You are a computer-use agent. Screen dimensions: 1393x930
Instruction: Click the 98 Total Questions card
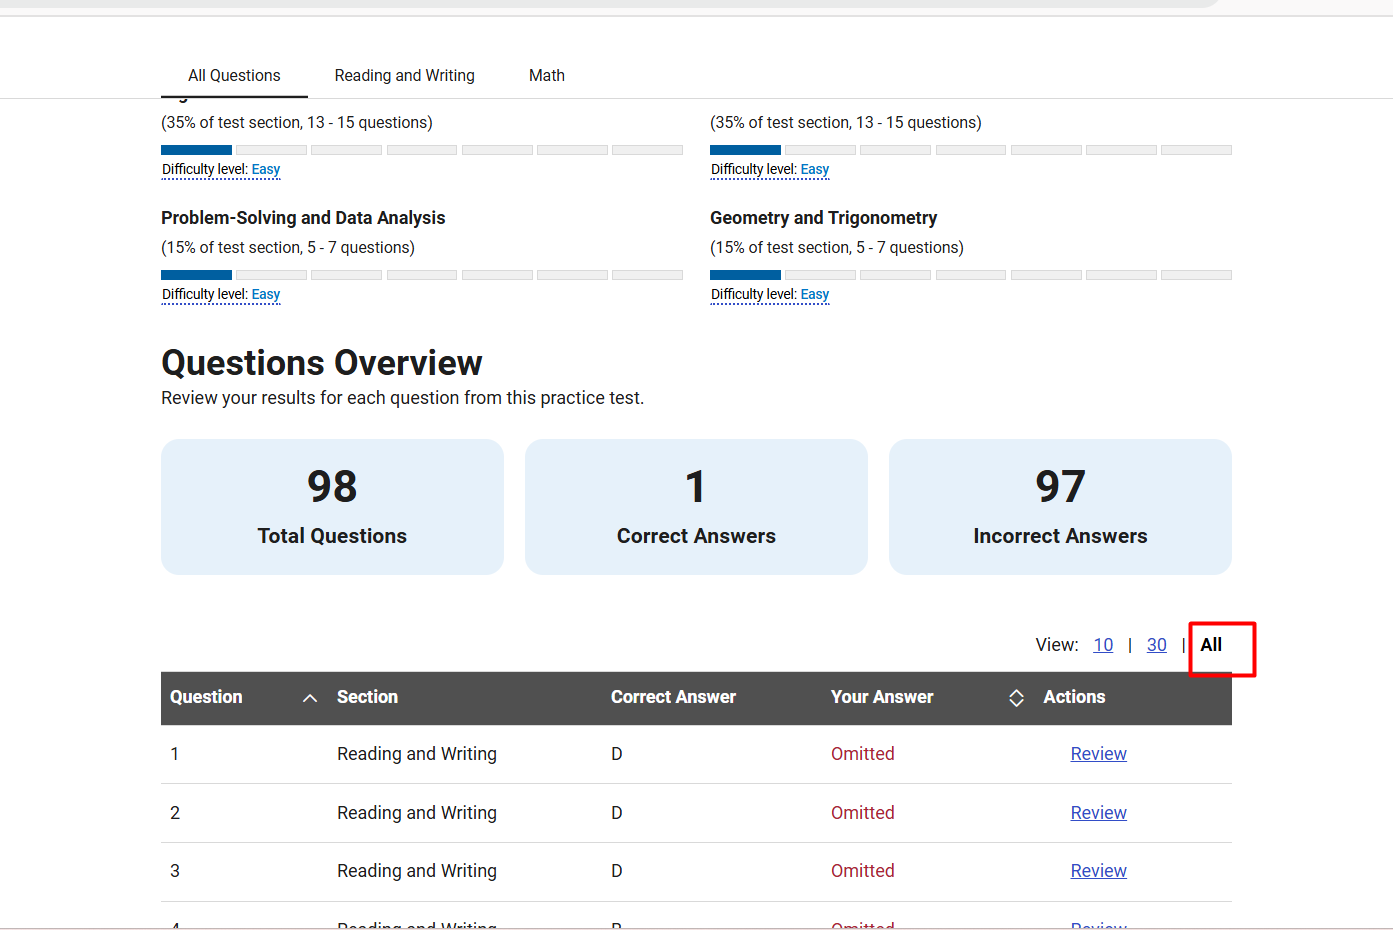pyautogui.click(x=332, y=507)
